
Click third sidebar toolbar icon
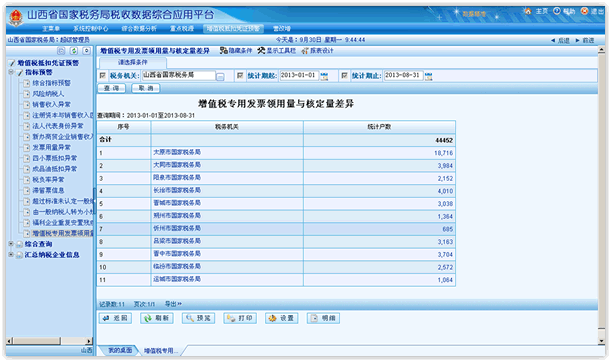click(x=87, y=51)
